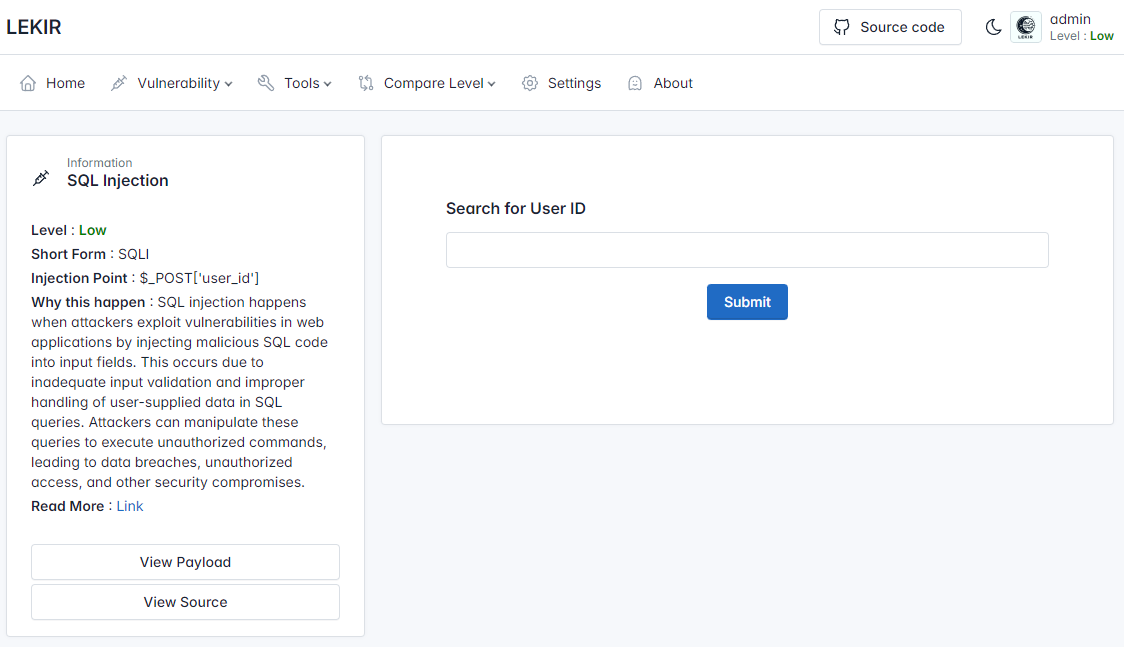Click the 'Search for User ID' label
This screenshot has height=647, width=1124.
tap(515, 209)
